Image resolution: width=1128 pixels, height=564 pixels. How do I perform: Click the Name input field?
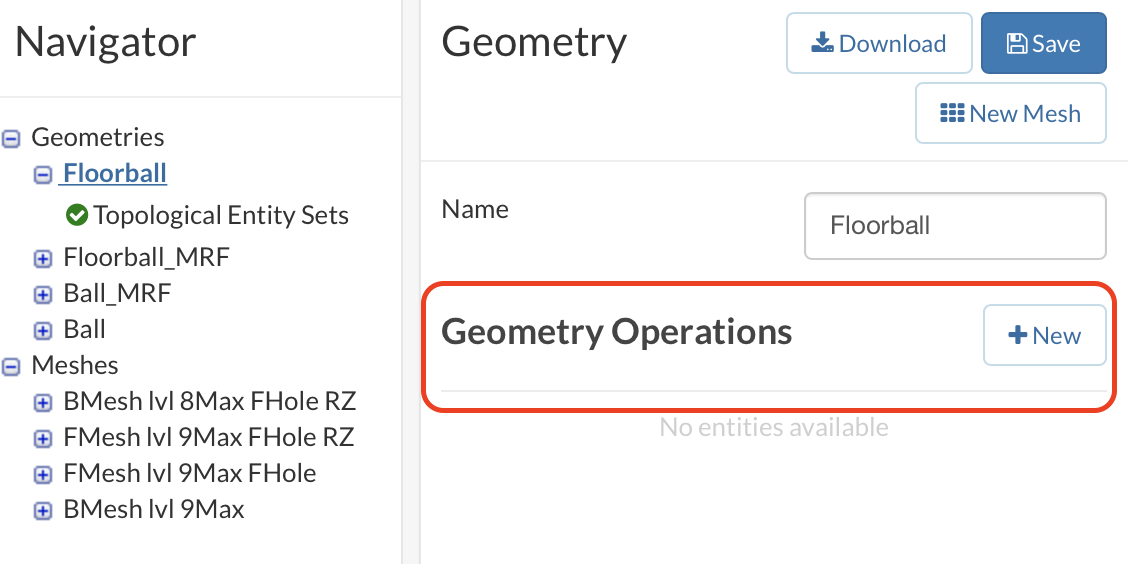[955, 225]
